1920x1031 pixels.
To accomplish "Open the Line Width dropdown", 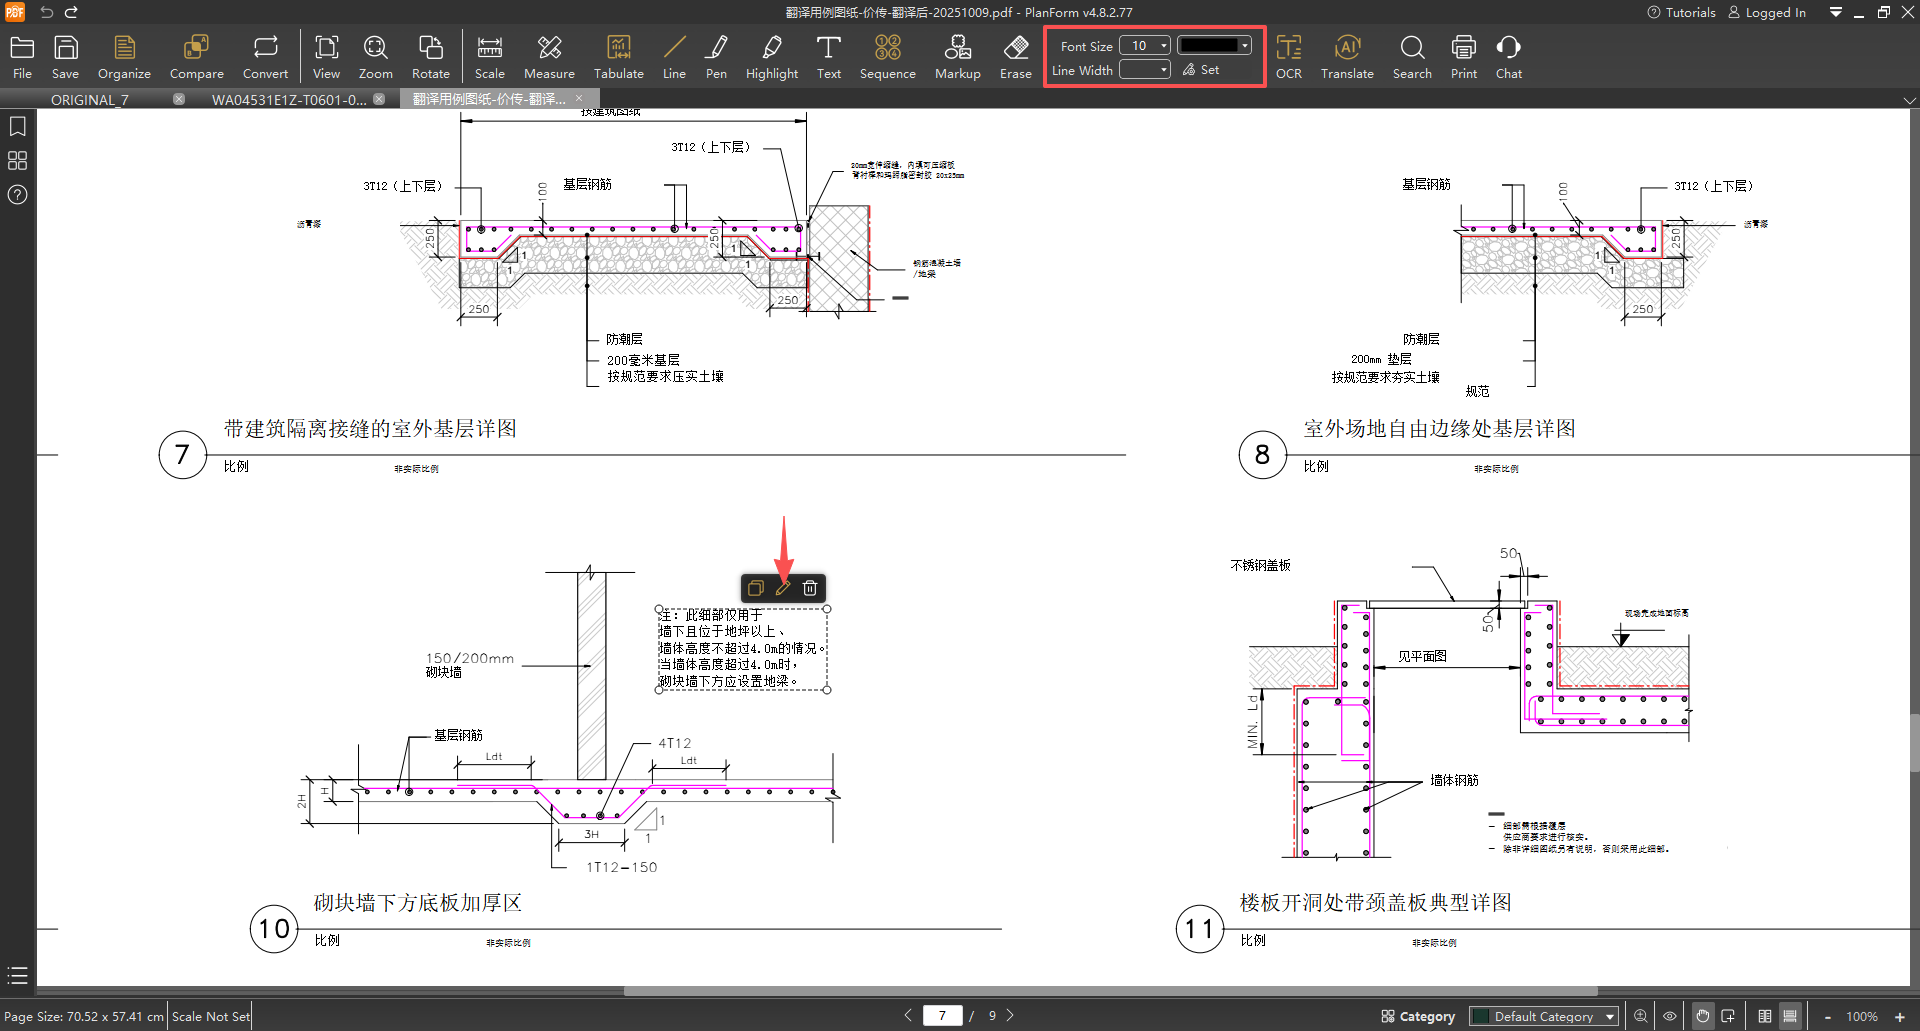I will click(1164, 70).
